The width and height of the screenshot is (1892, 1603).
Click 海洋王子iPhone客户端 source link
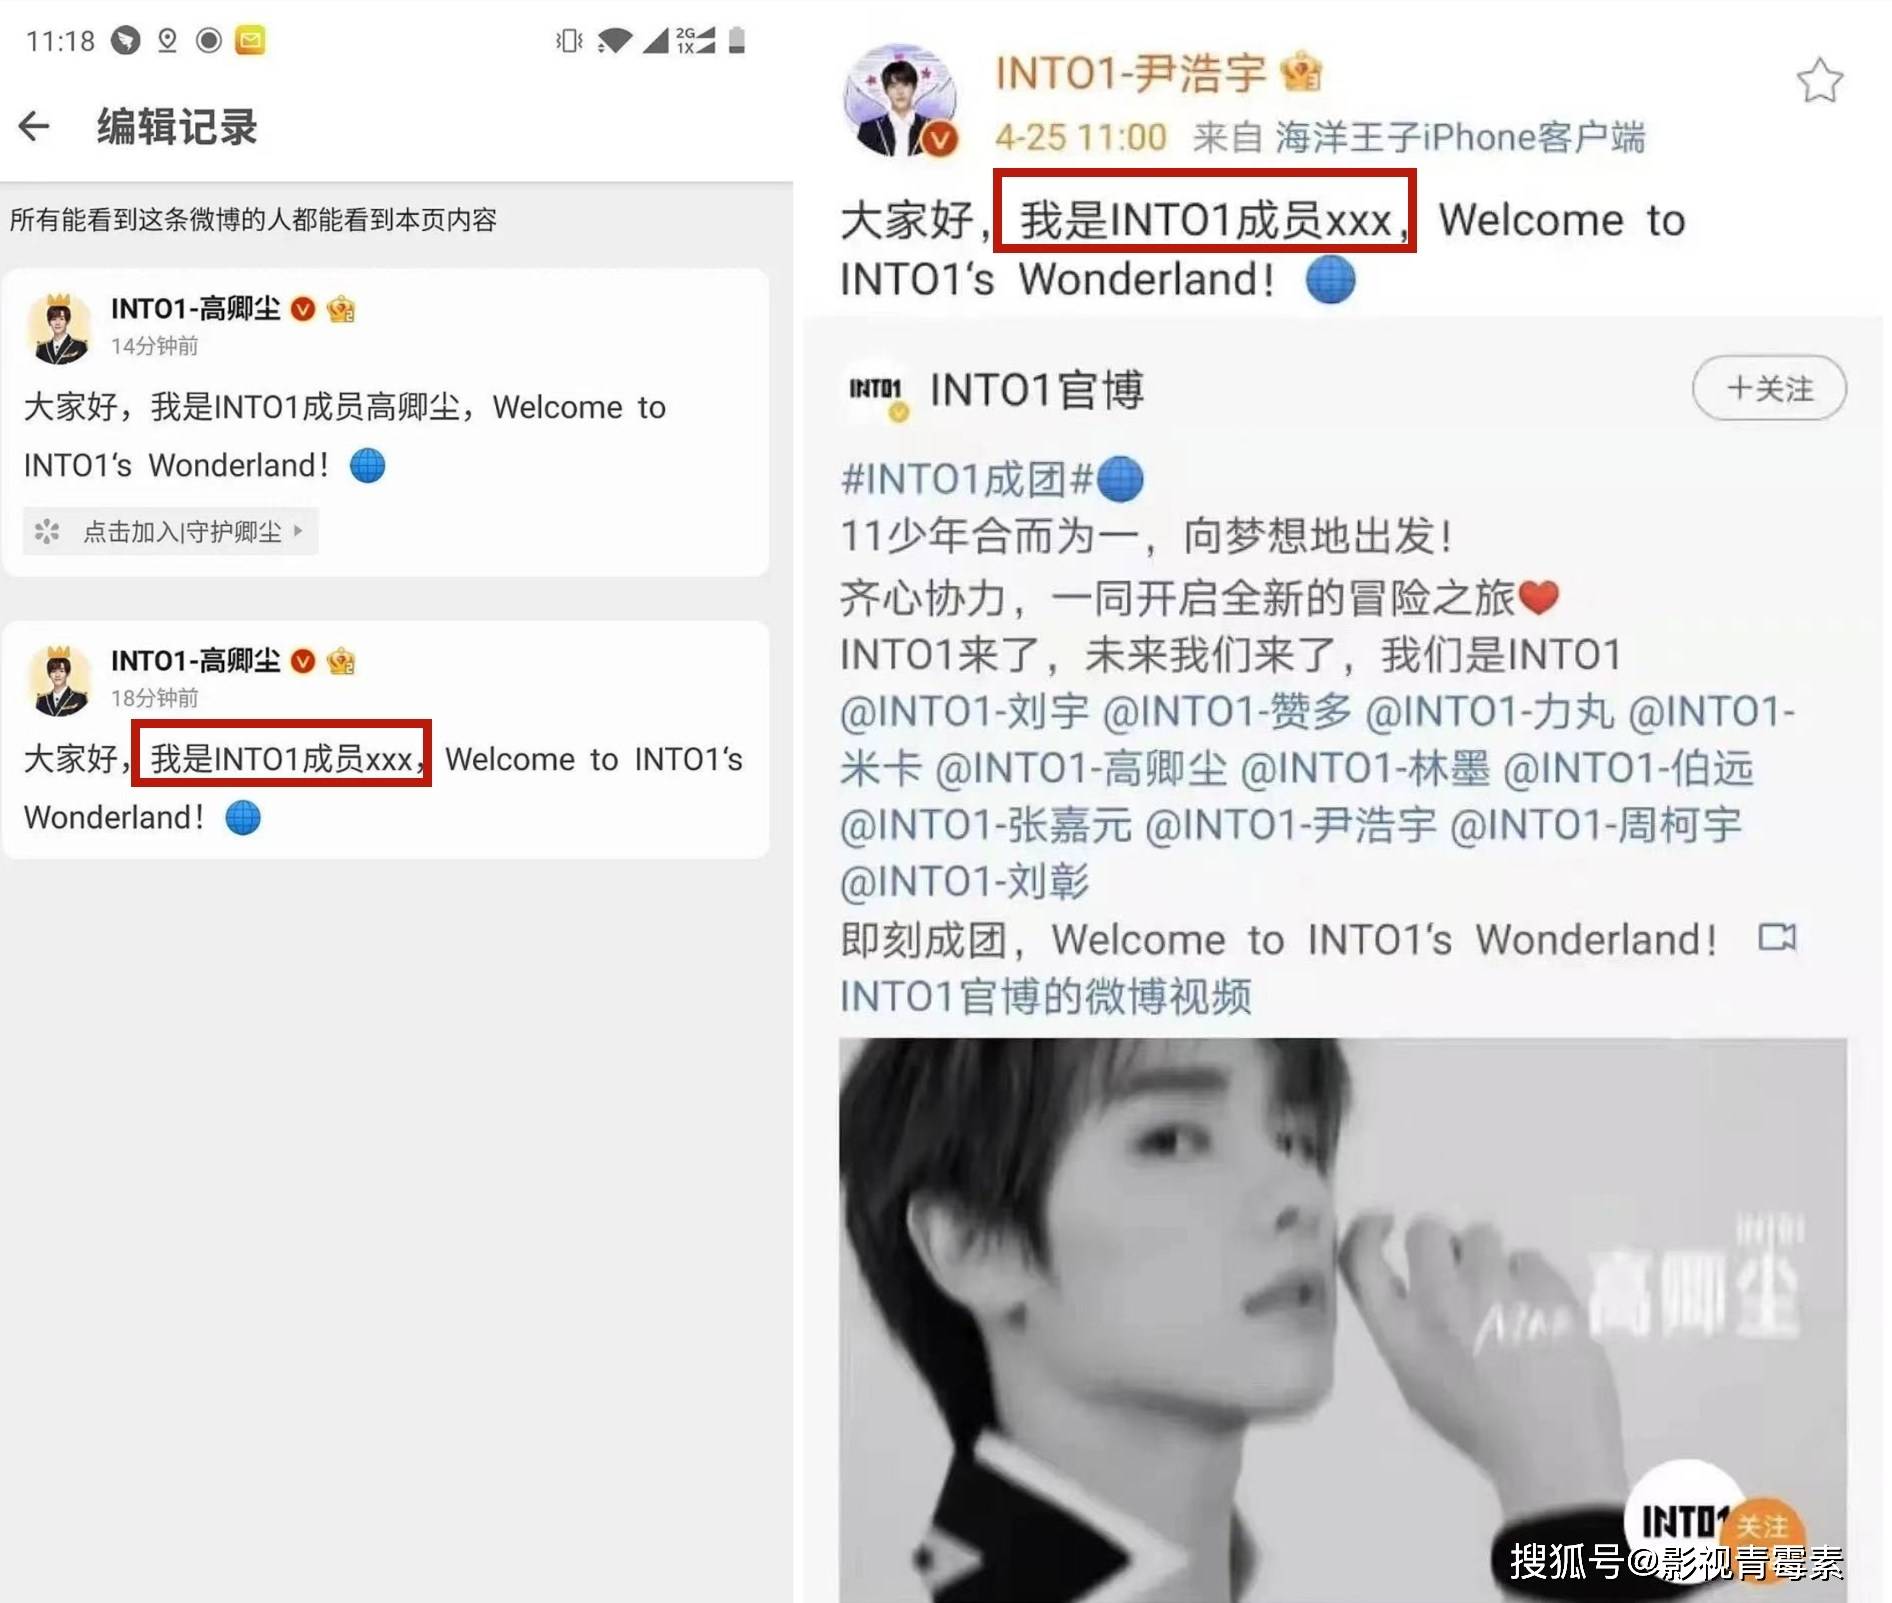1460,137
